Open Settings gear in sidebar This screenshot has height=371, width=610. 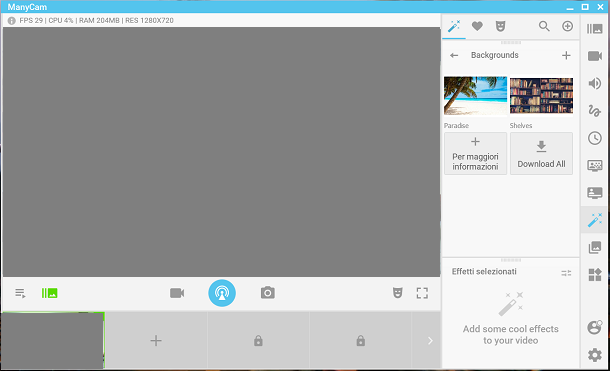click(x=594, y=355)
